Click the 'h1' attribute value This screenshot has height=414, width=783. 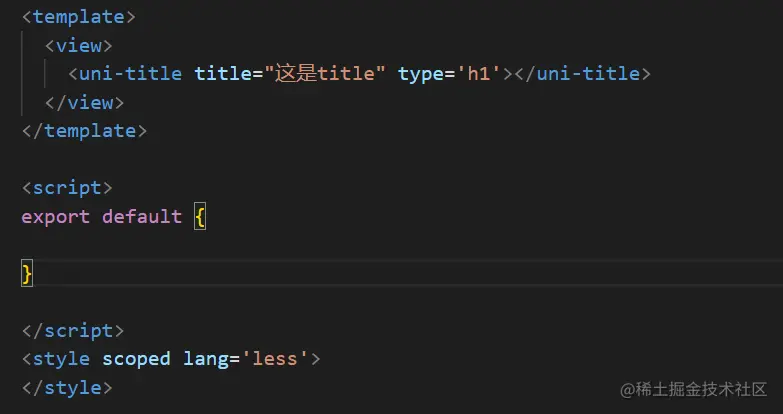(478, 74)
